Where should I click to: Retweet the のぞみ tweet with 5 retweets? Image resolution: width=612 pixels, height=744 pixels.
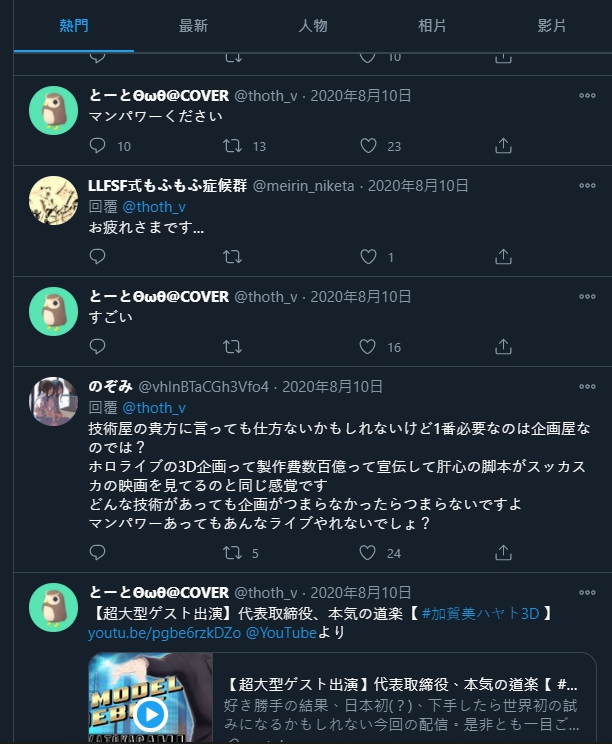point(232,553)
